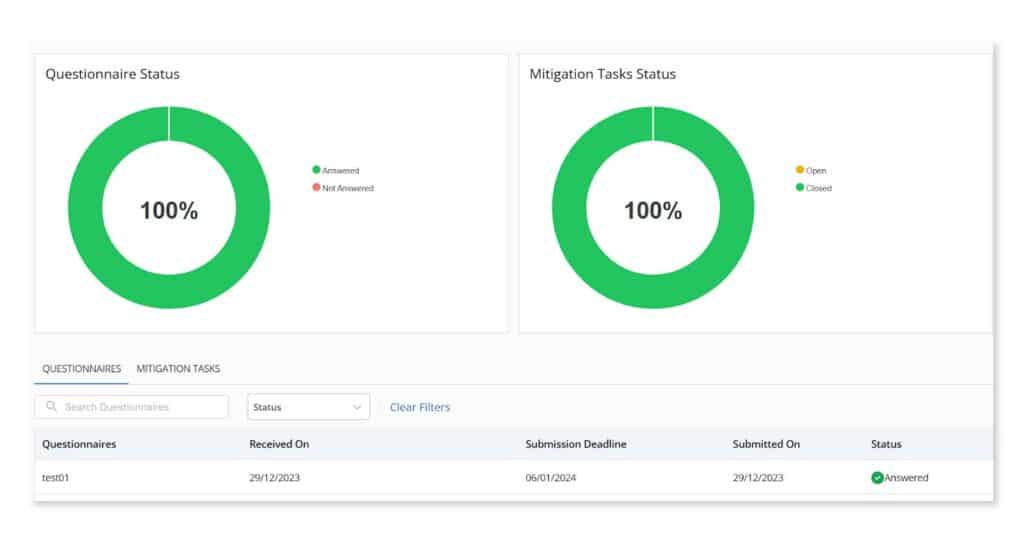Toggle the Open legend entry
1024x542 pixels.
tap(810, 170)
